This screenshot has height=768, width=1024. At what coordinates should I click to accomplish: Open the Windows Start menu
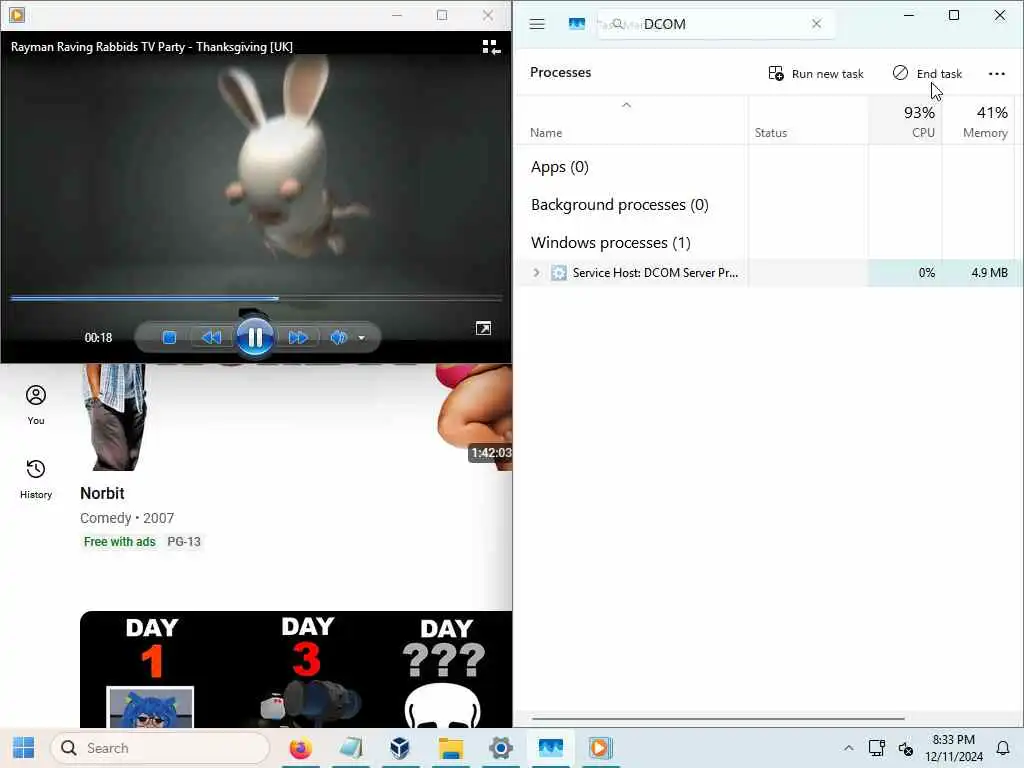tap(24, 748)
